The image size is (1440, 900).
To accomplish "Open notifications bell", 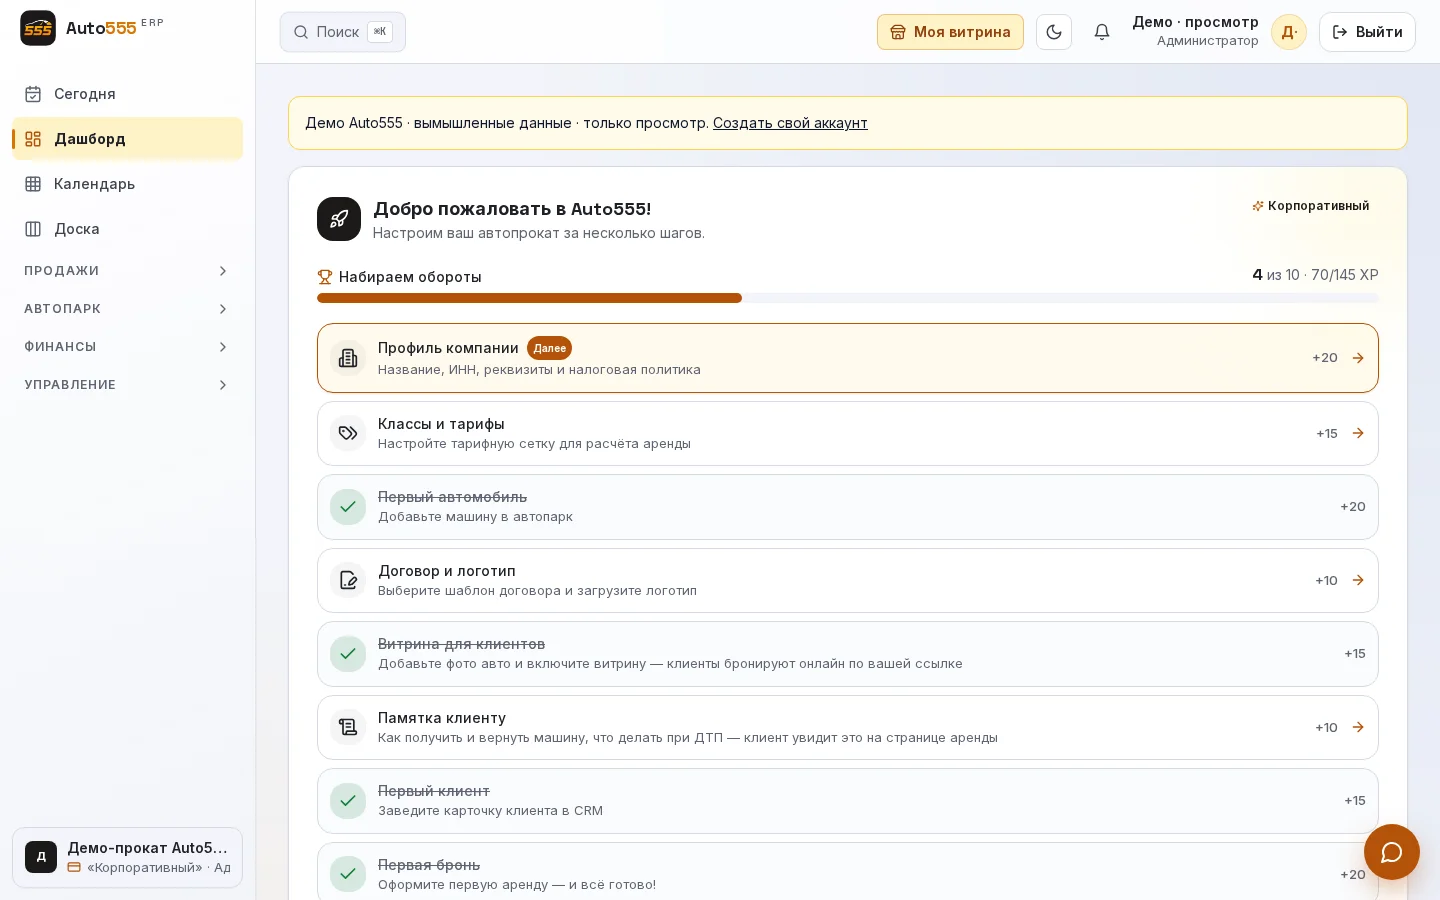I will 1102,32.
